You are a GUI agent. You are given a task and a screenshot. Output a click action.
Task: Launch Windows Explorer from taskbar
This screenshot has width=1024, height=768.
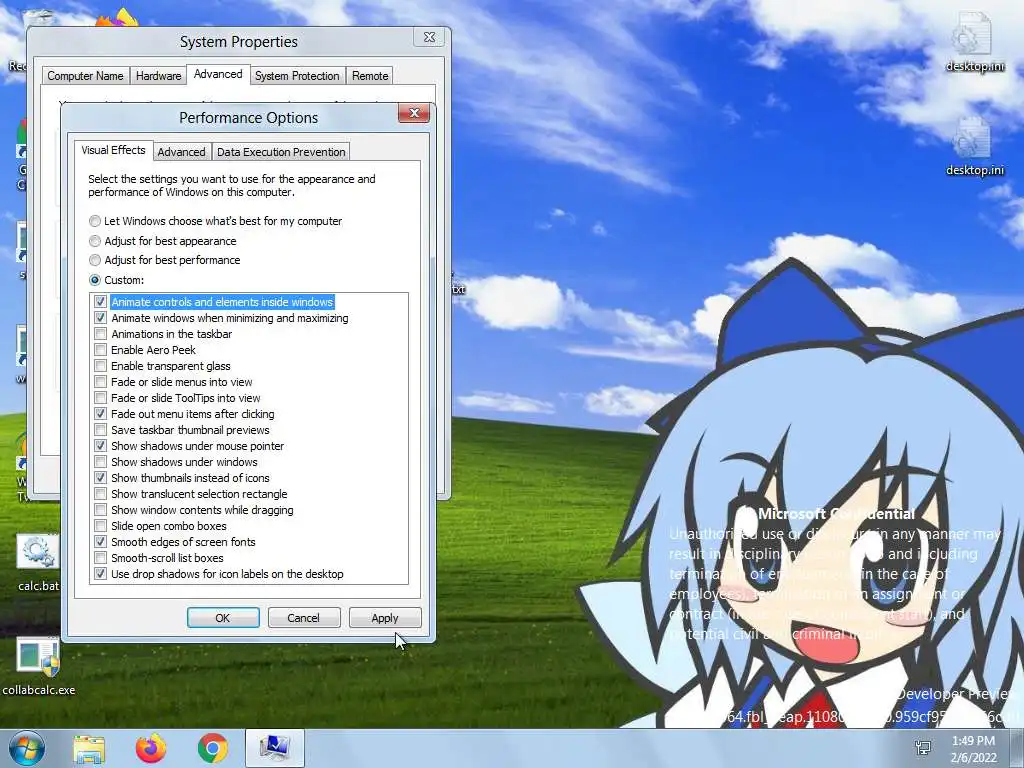(89, 748)
